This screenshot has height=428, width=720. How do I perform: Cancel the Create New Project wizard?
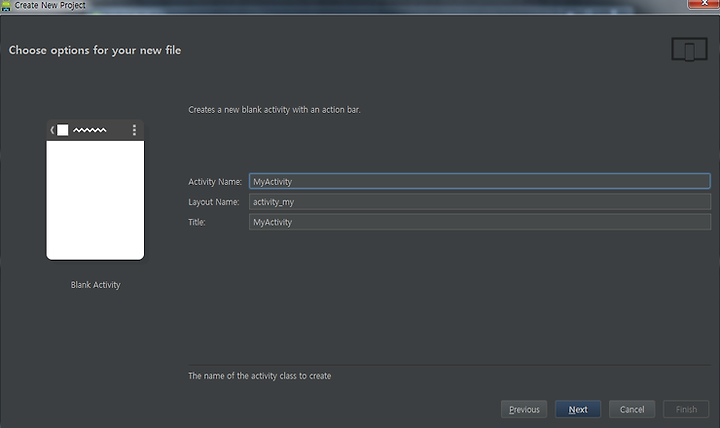[632, 409]
